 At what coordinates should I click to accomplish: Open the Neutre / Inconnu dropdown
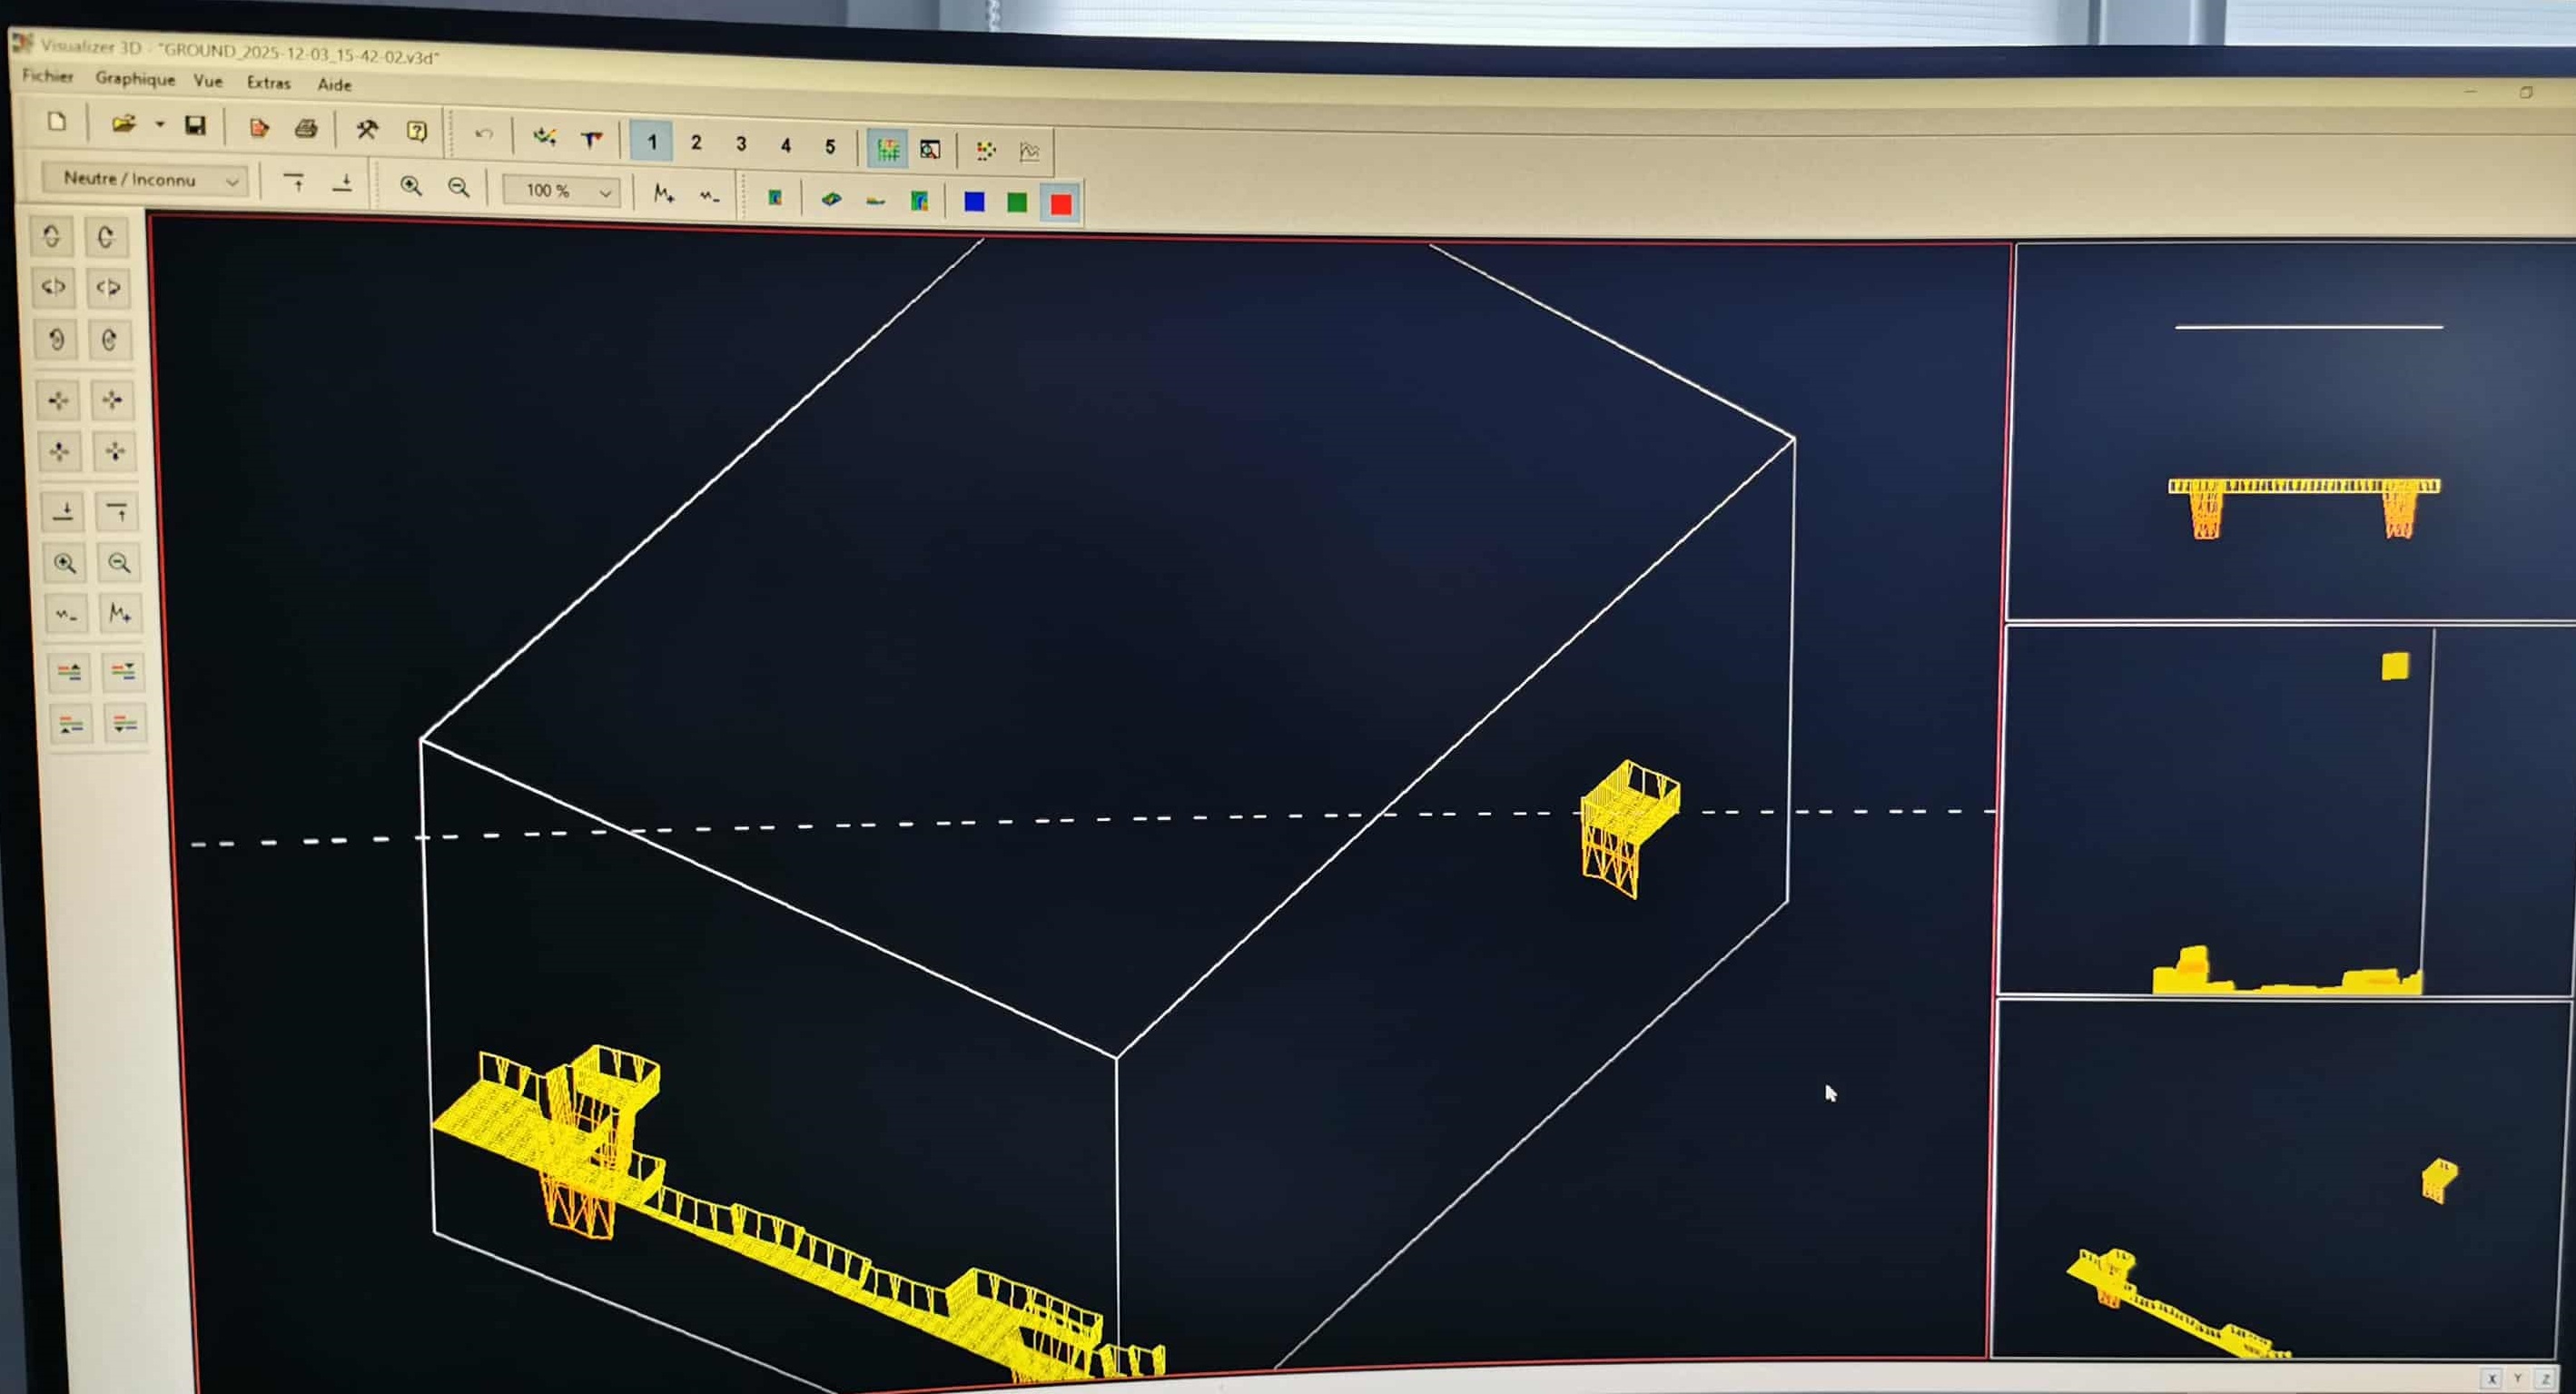pyautogui.click(x=147, y=179)
